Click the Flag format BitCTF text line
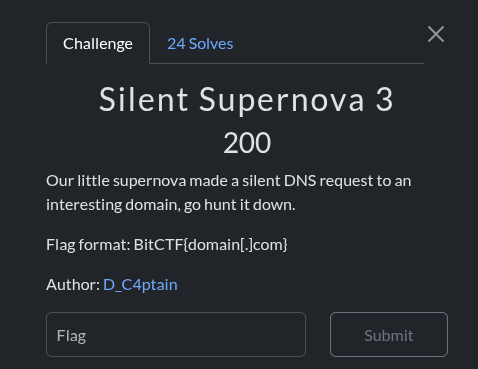The image size is (478, 369). [167, 245]
